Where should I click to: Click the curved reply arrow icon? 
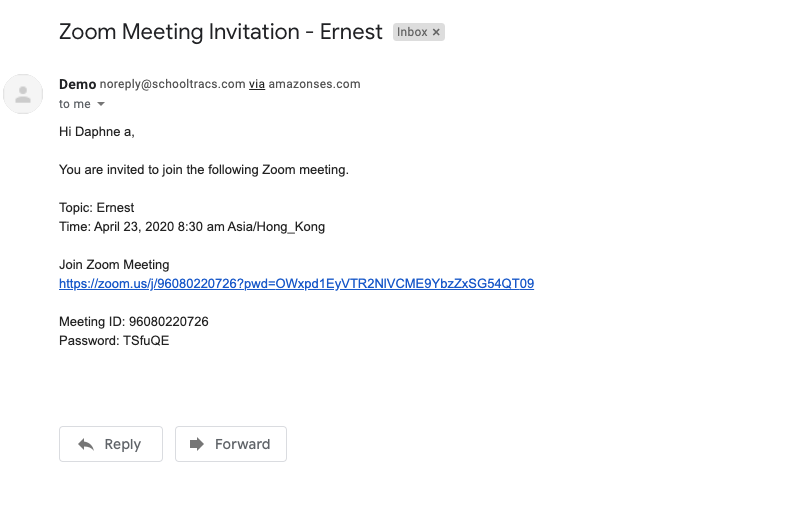coord(87,444)
